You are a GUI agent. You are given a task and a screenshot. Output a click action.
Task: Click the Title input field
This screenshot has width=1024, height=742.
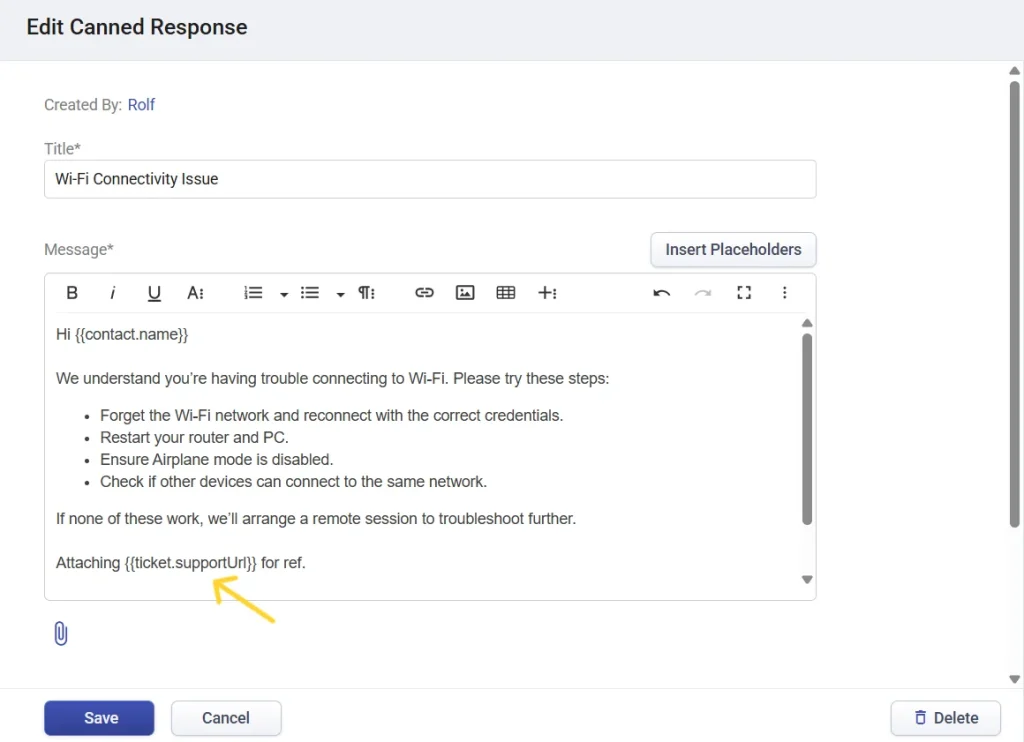430,179
